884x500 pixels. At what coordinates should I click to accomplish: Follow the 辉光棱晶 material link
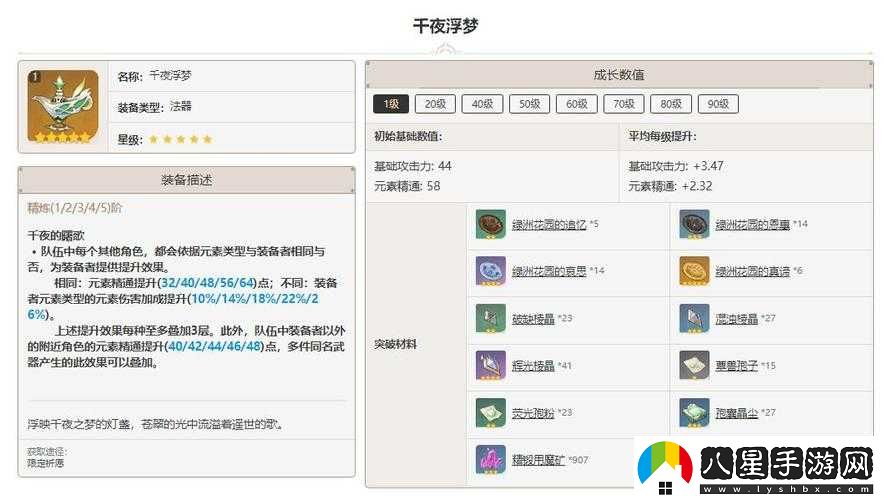(x=533, y=366)
